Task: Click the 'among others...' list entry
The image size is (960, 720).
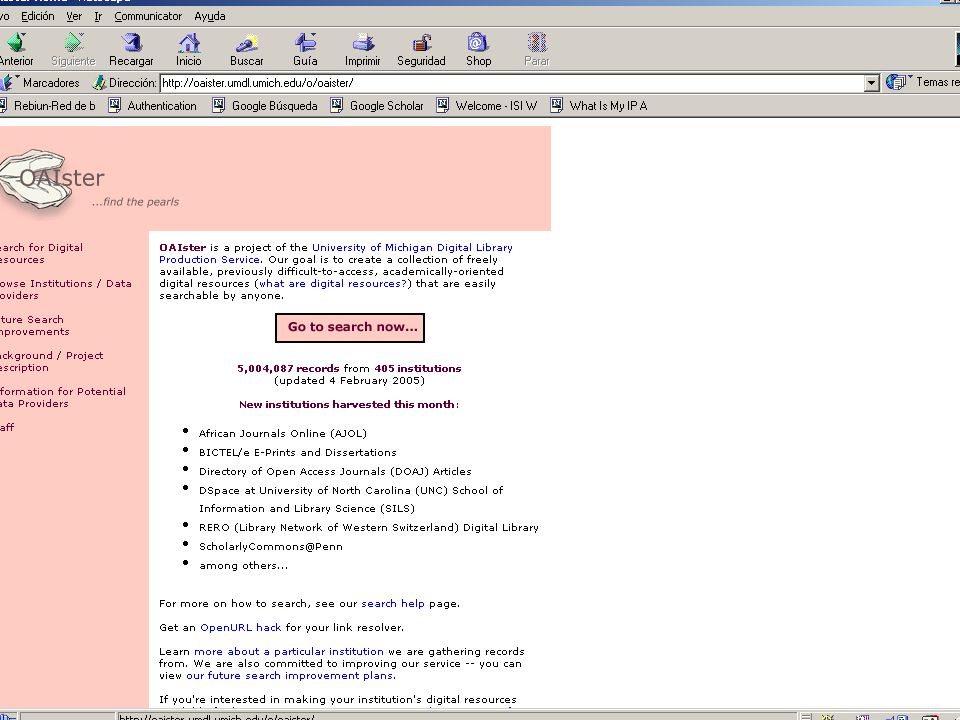Action: click(243, 566)
